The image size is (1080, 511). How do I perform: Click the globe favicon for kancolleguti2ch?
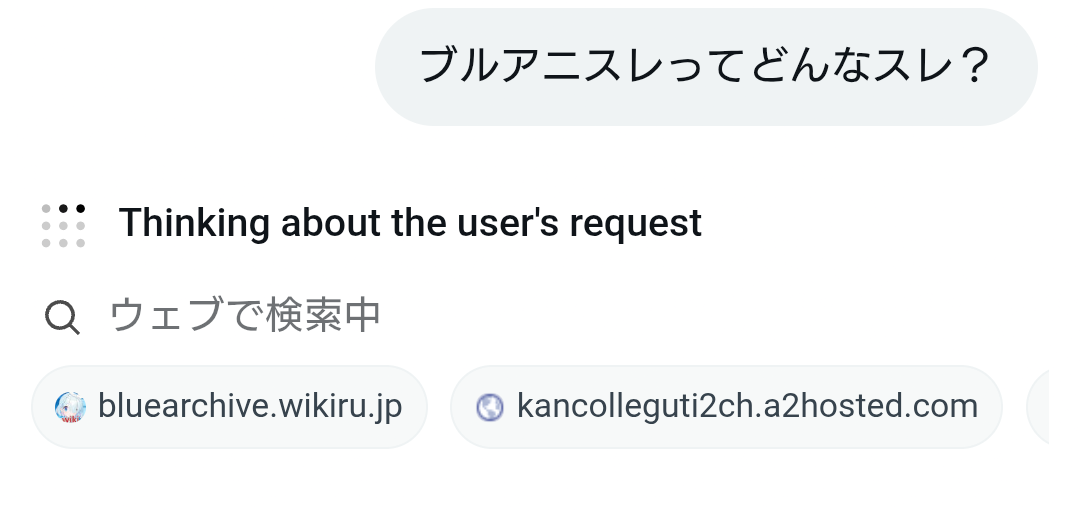click(489, 407)
